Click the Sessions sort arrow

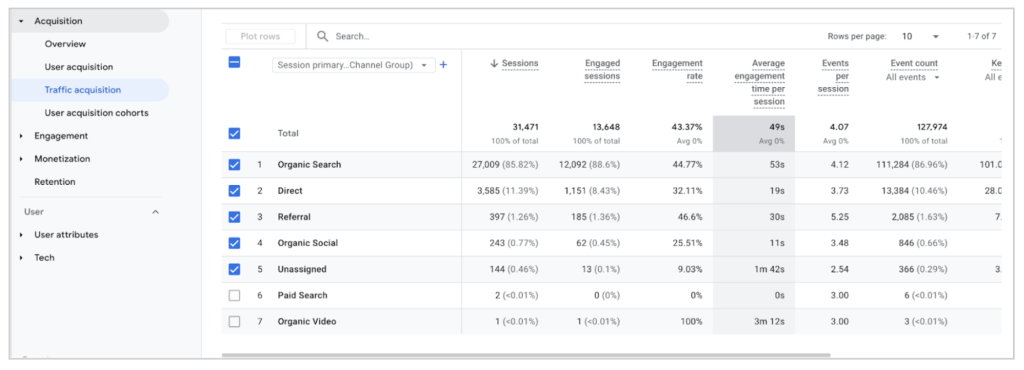coord(494,63)
